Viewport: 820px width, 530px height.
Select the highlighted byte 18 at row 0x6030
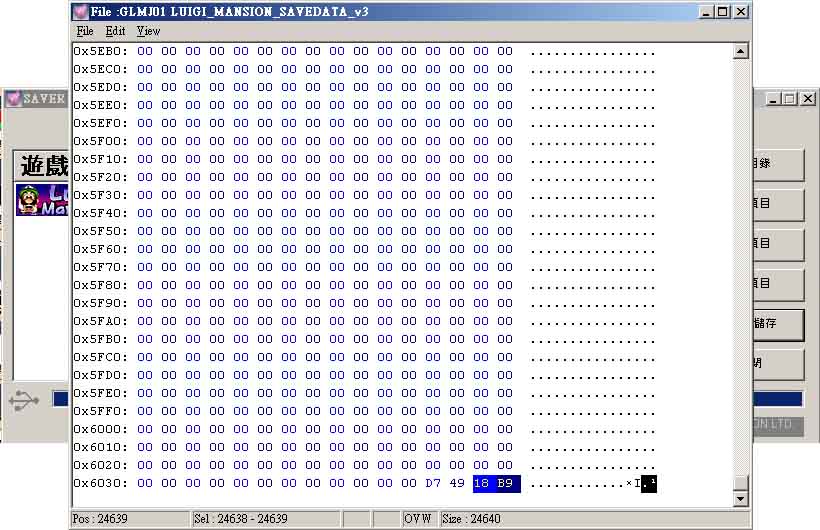click(481, 483)
